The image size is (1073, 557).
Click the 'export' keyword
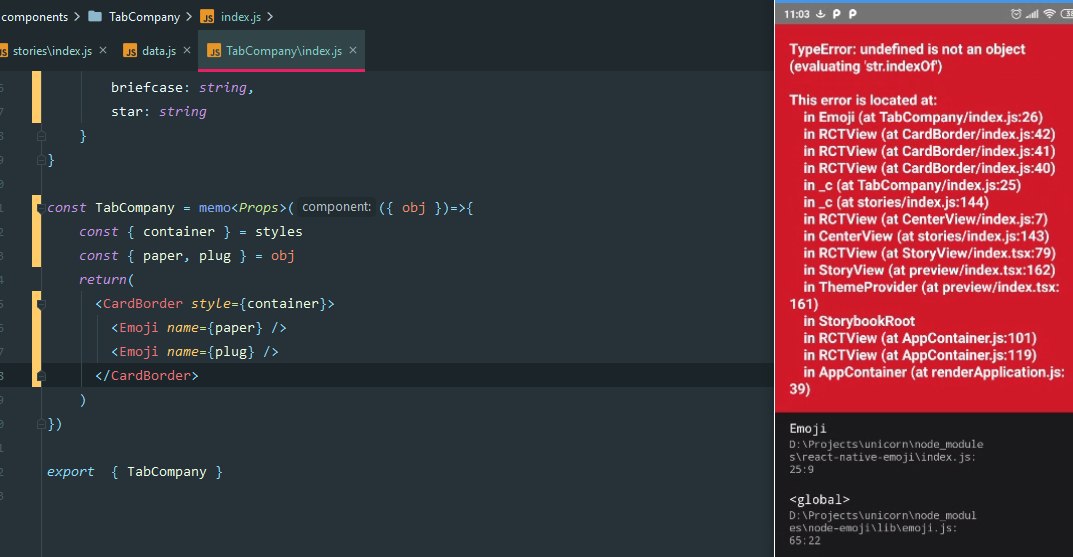tap(70, 471)
